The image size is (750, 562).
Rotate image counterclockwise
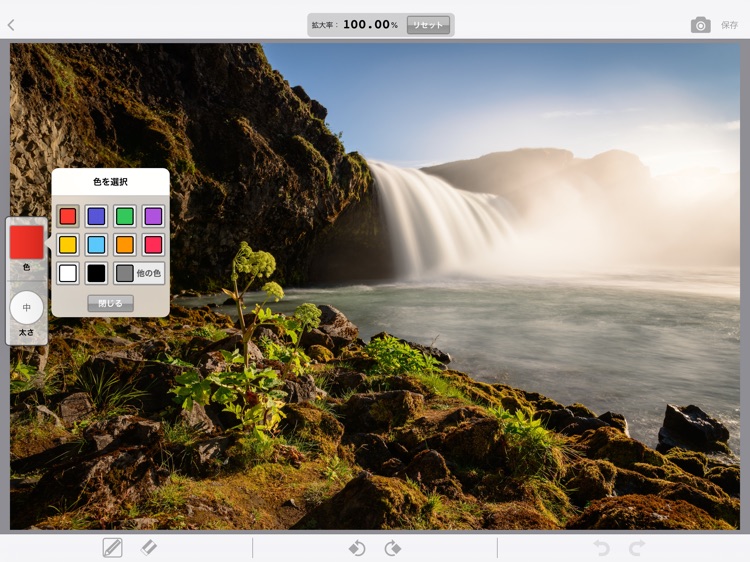pos(357,548)
